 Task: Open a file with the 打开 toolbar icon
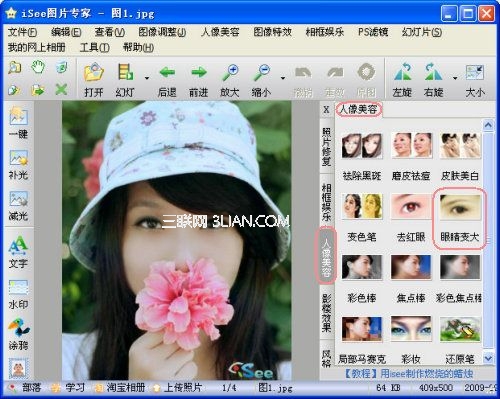(94, 80)
